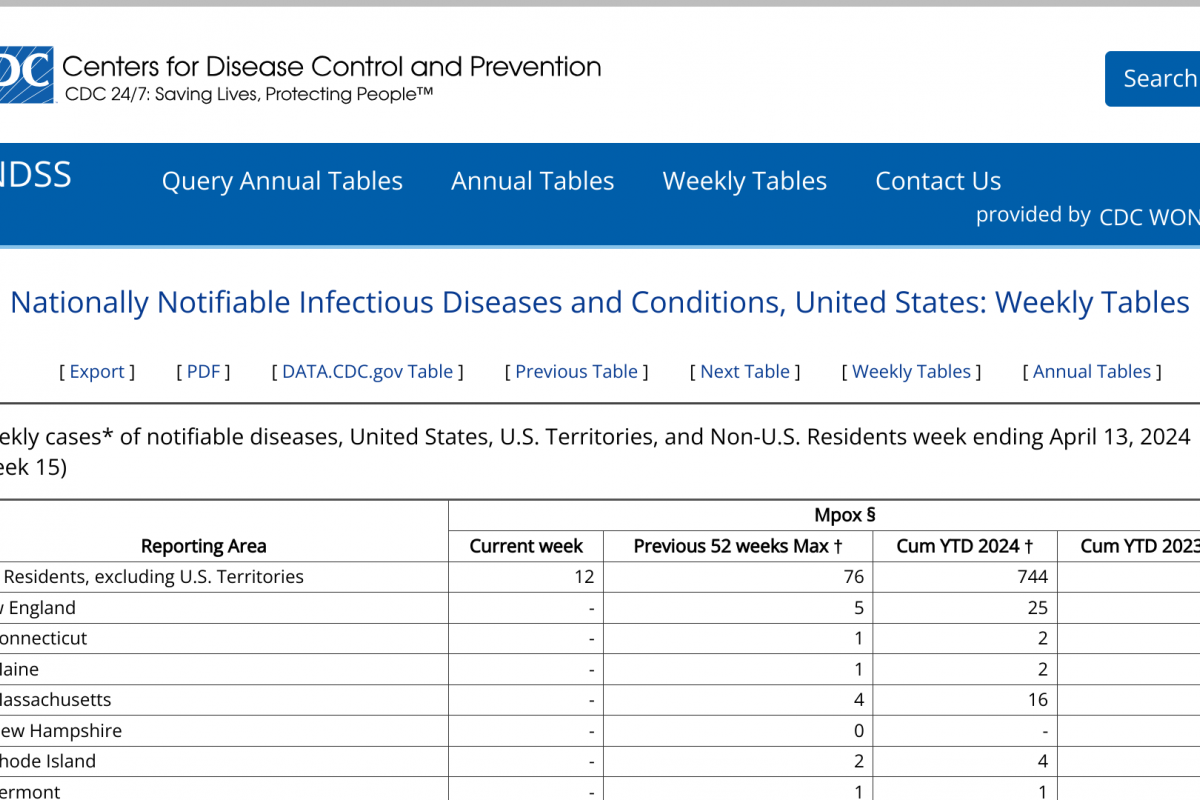Follow the CDC WONDER link
The height and width of the screenshot is (800, 1200).
(1148, 217)
